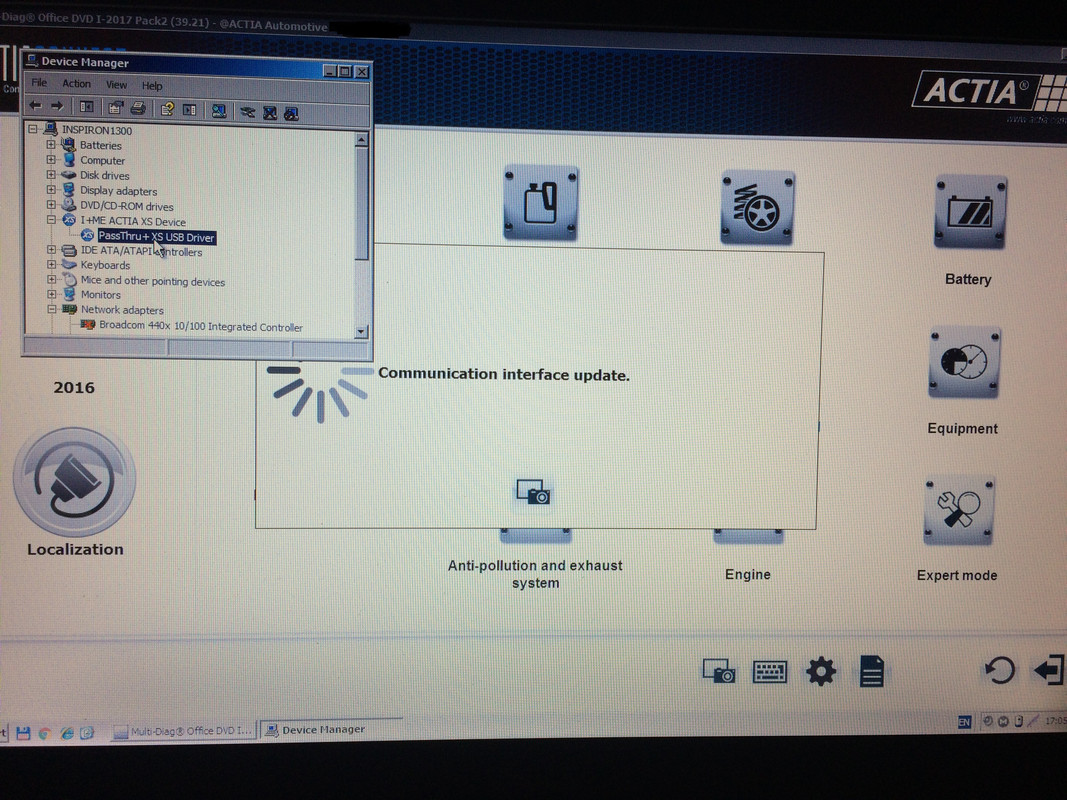Open the Battery diagnostic icon
Viewport: 1067px width, 800px height.
click(970, 212)
